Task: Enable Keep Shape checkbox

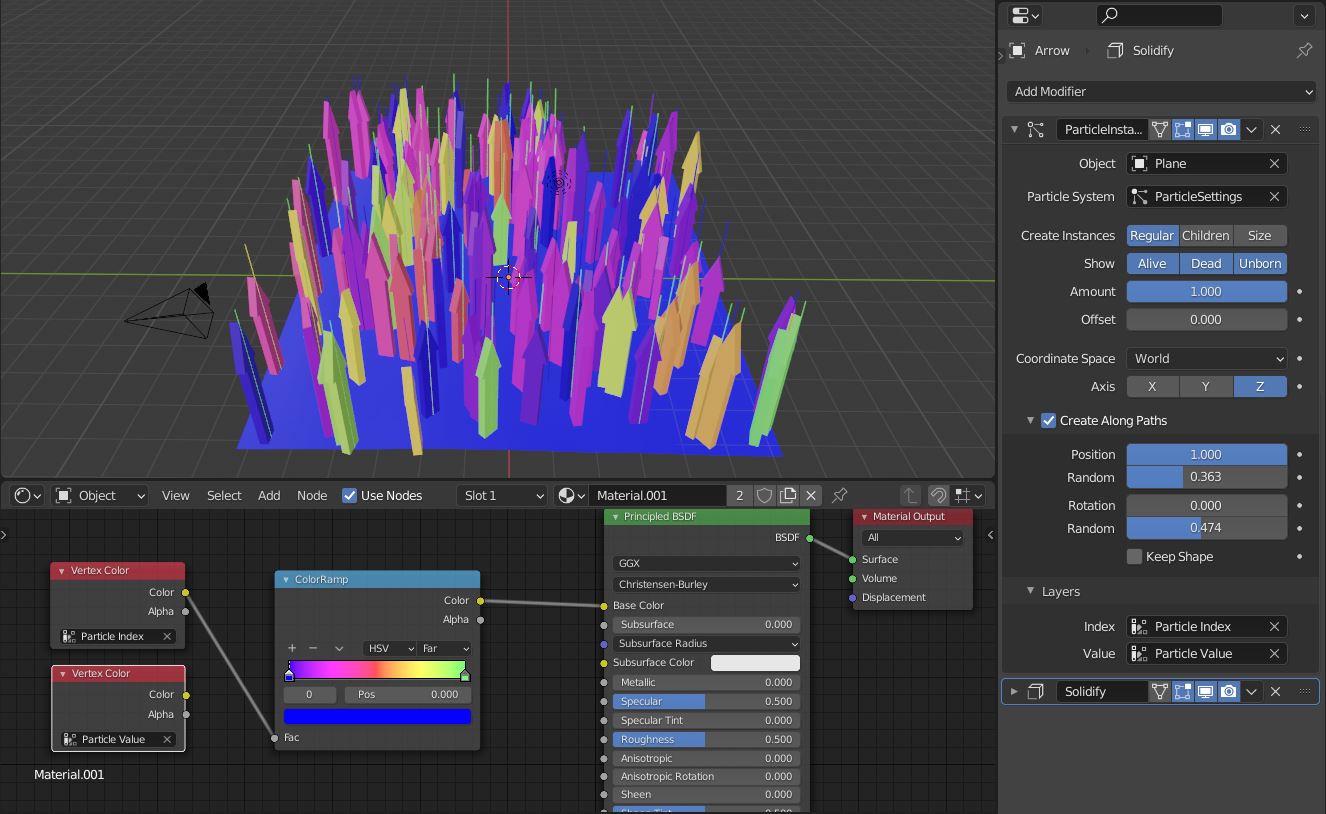Action: (x=1134, y=556)
